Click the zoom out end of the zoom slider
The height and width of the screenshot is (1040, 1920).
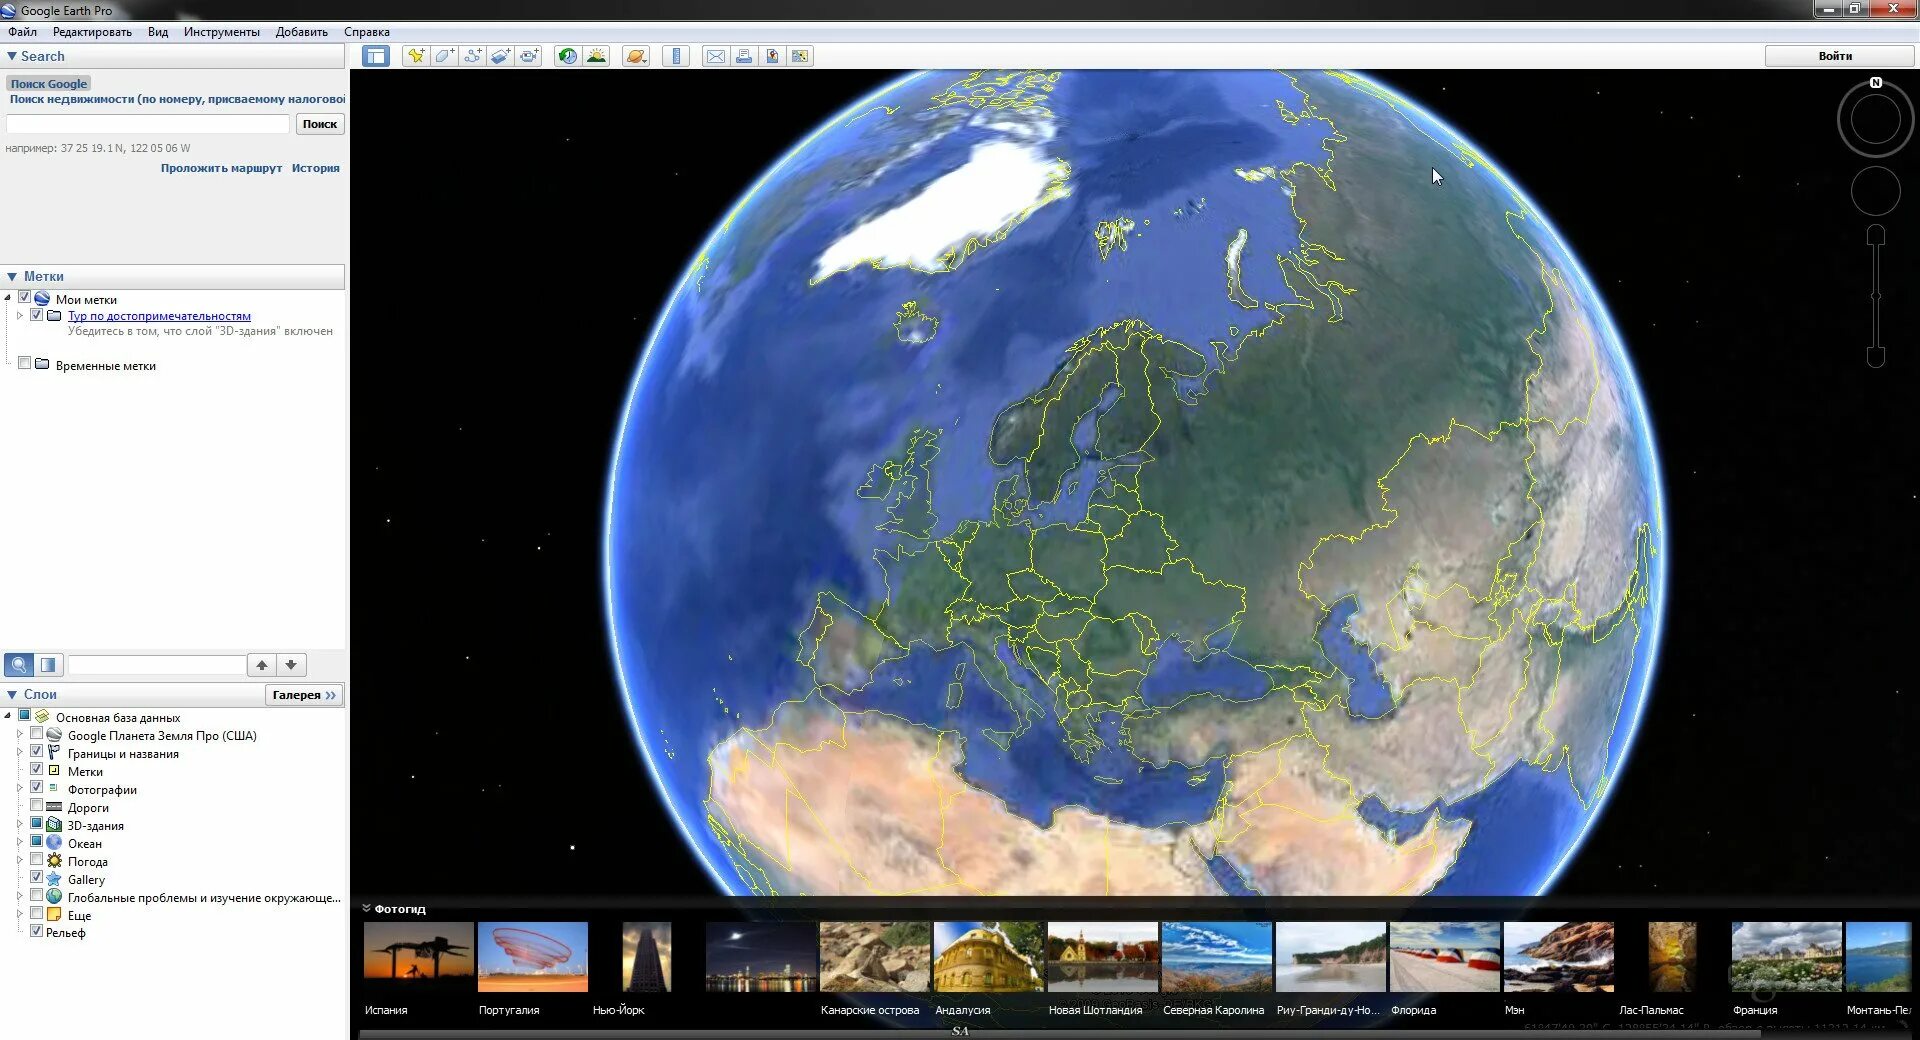coord(1876,357)
